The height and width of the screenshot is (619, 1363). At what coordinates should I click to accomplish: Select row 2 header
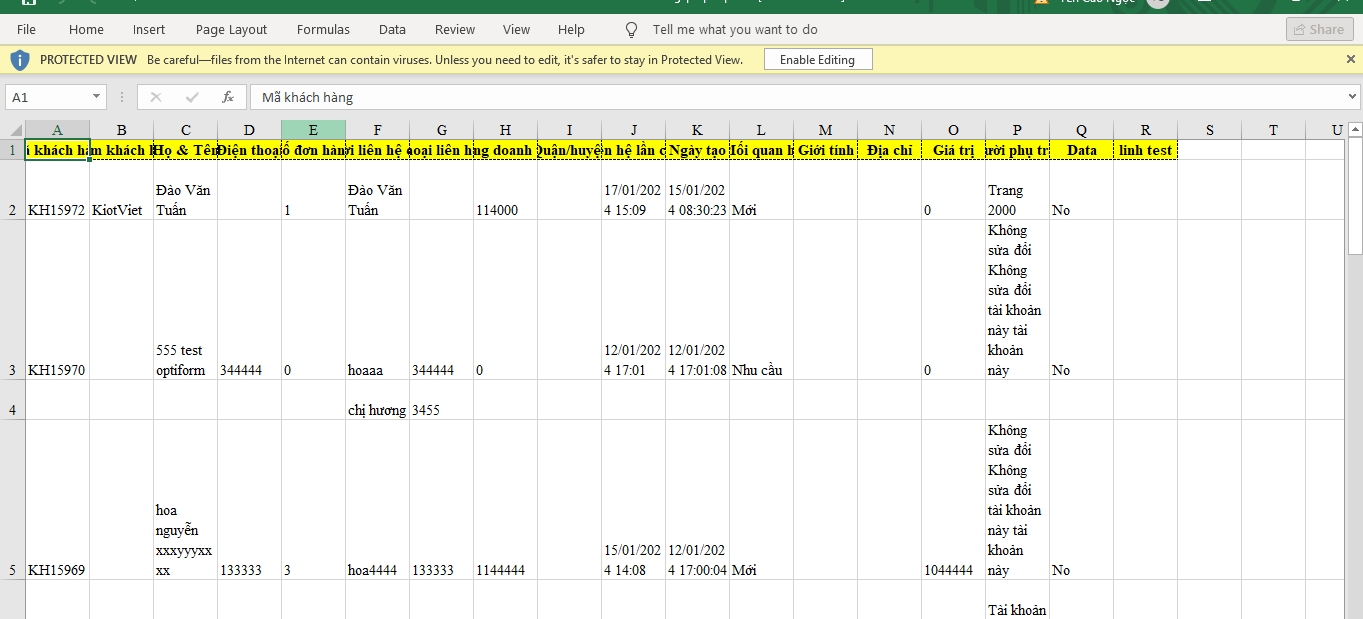(12, 190)
